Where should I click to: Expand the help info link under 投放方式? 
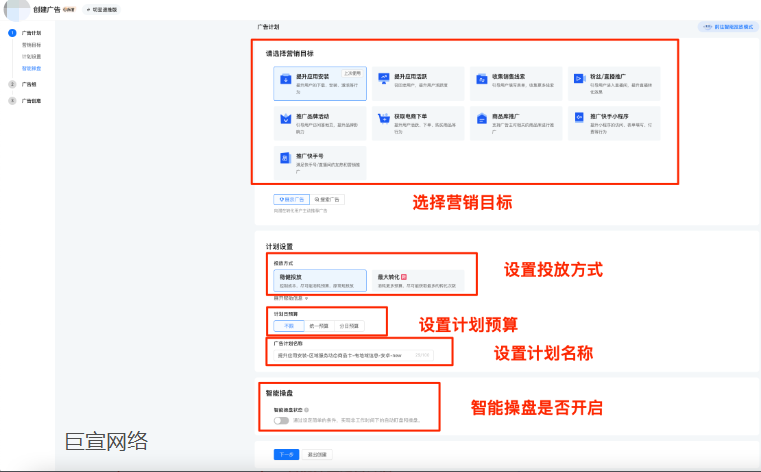coord(291,298)
